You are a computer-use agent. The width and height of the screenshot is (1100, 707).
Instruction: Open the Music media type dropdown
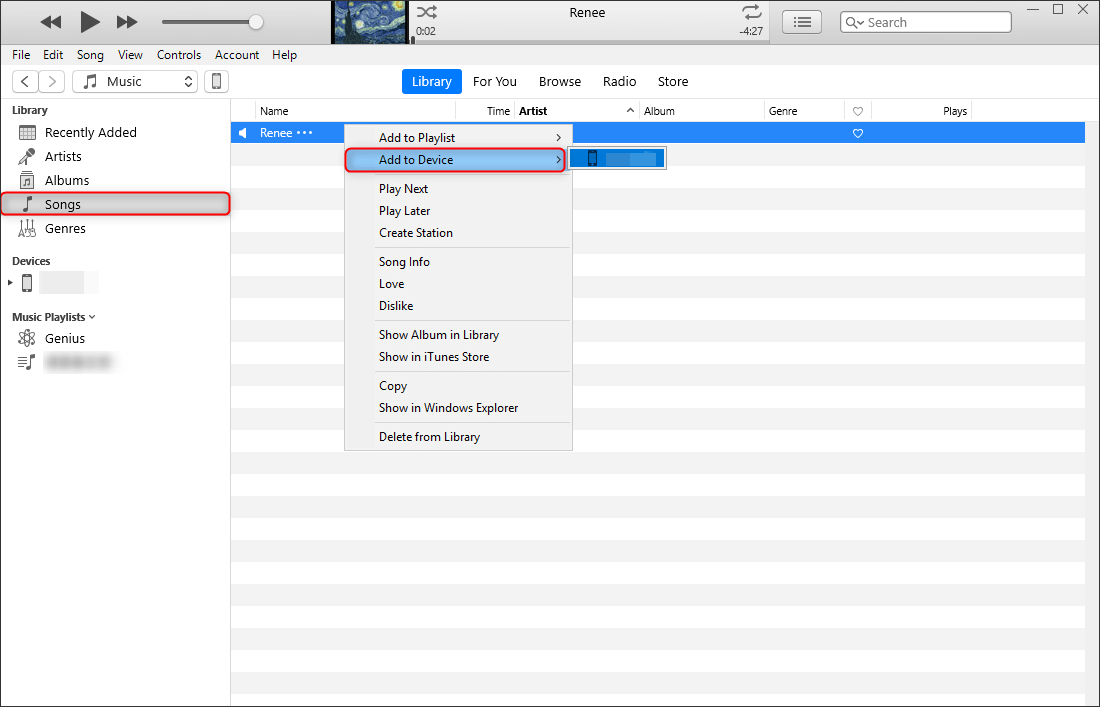(135, 82)
